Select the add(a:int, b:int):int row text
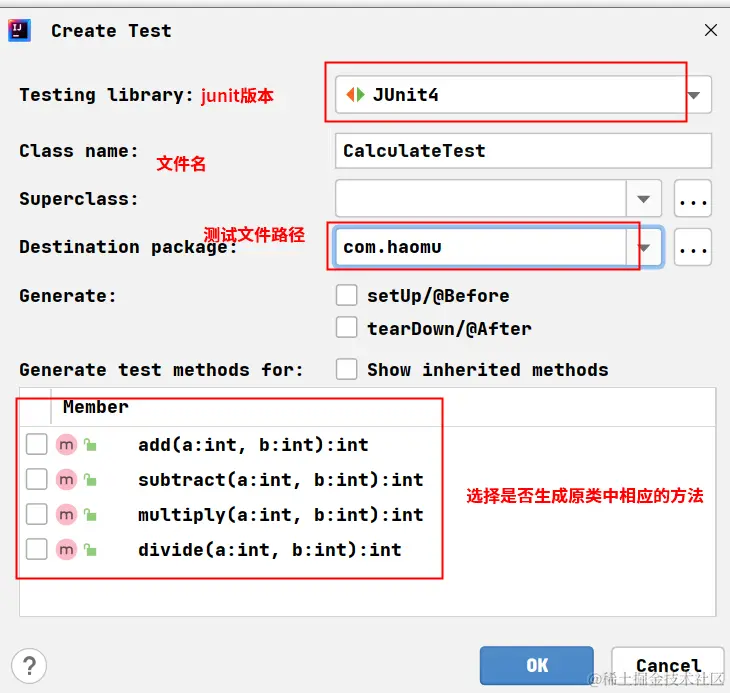 pos(253,445)
